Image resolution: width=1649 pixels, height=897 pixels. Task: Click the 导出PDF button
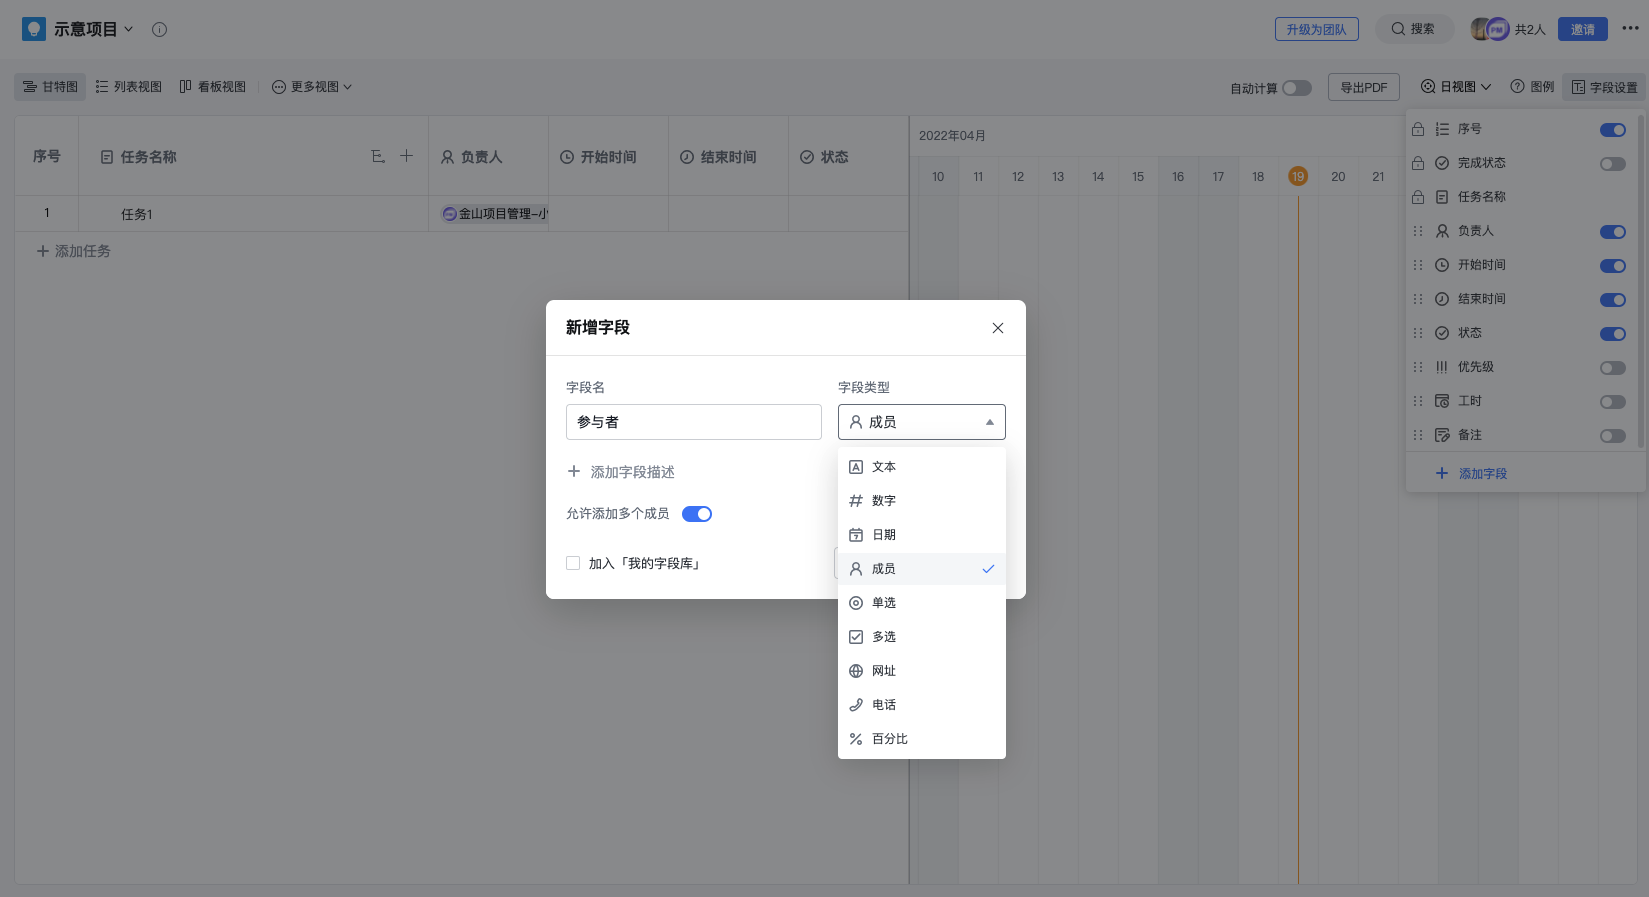[1364, 87]
